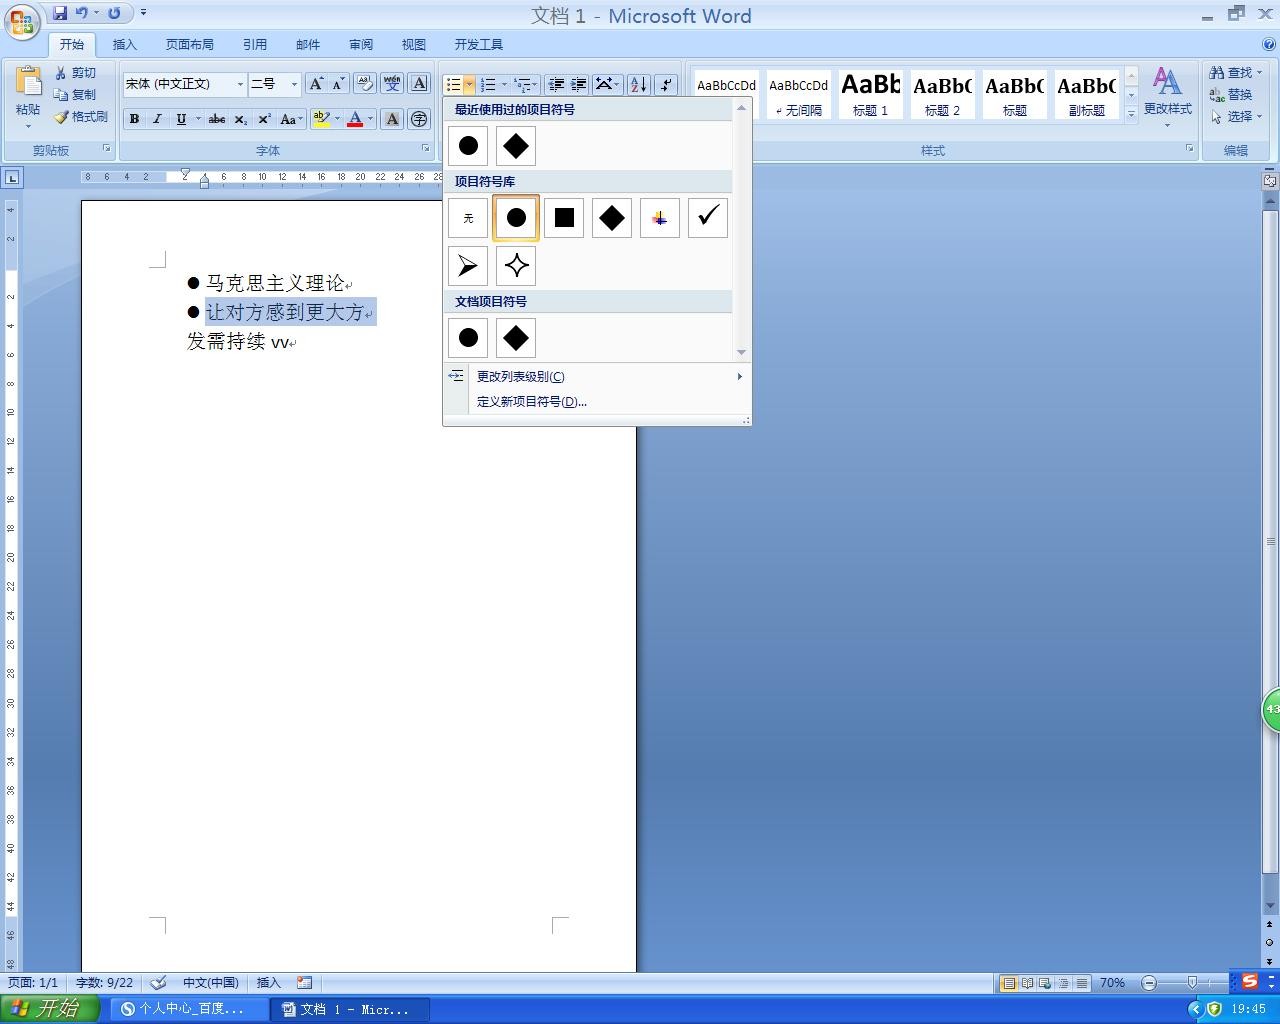1280x1024 pixels.
Task: Apply the 无间隔 style
Action: click(x=798, y=95)
